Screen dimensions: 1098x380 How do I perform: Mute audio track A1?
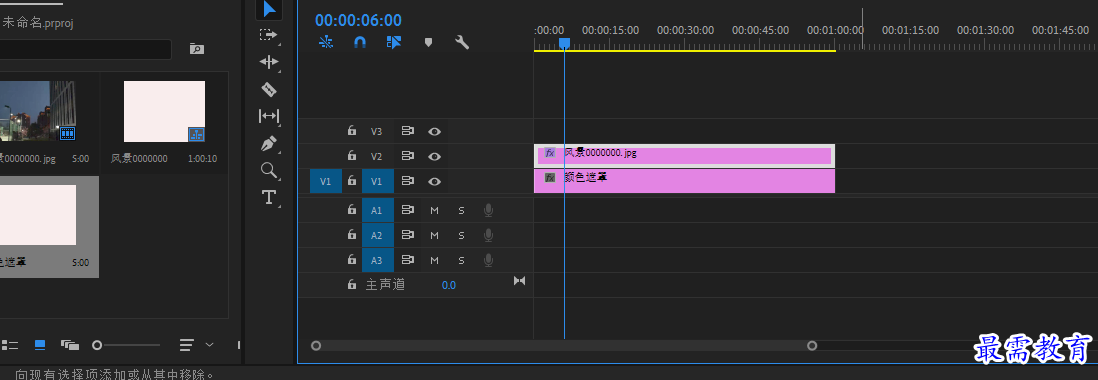[x=434, y=210]
